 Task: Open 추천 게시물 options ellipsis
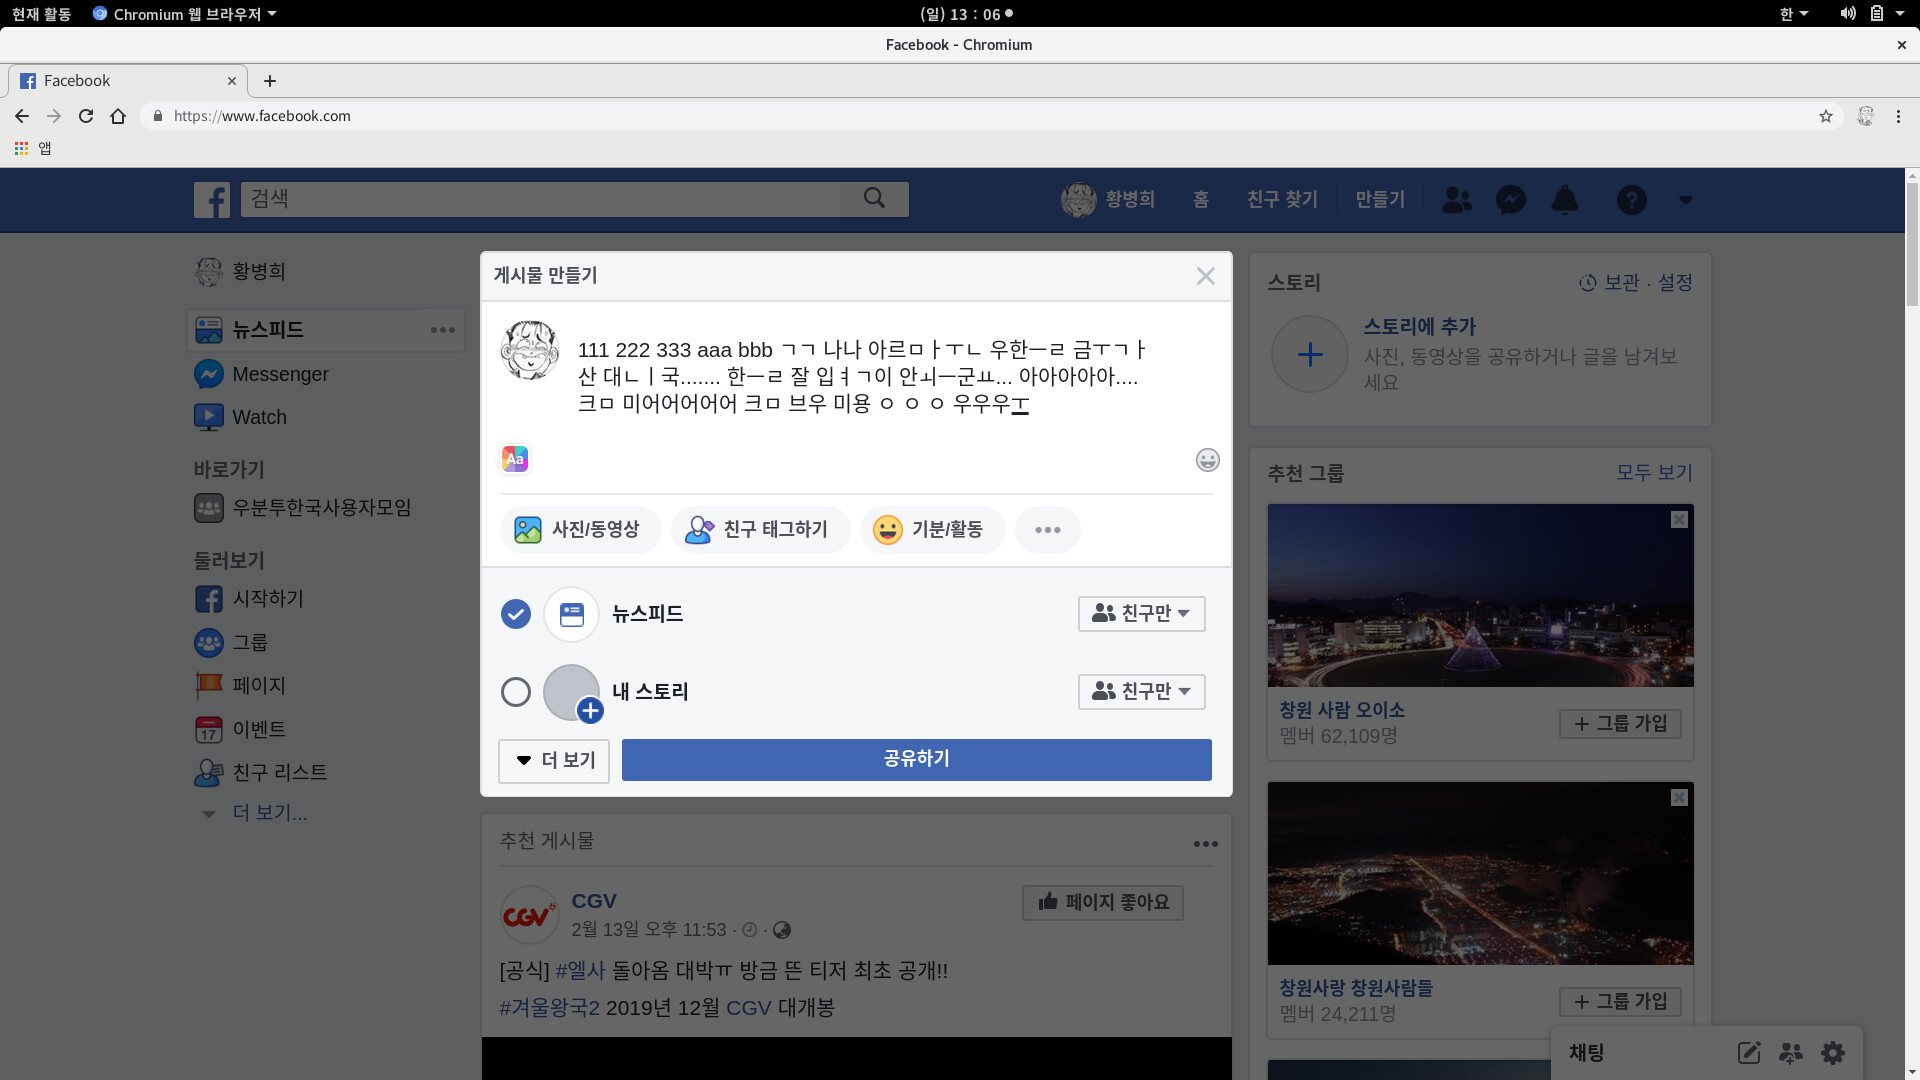coord(1205,844)
